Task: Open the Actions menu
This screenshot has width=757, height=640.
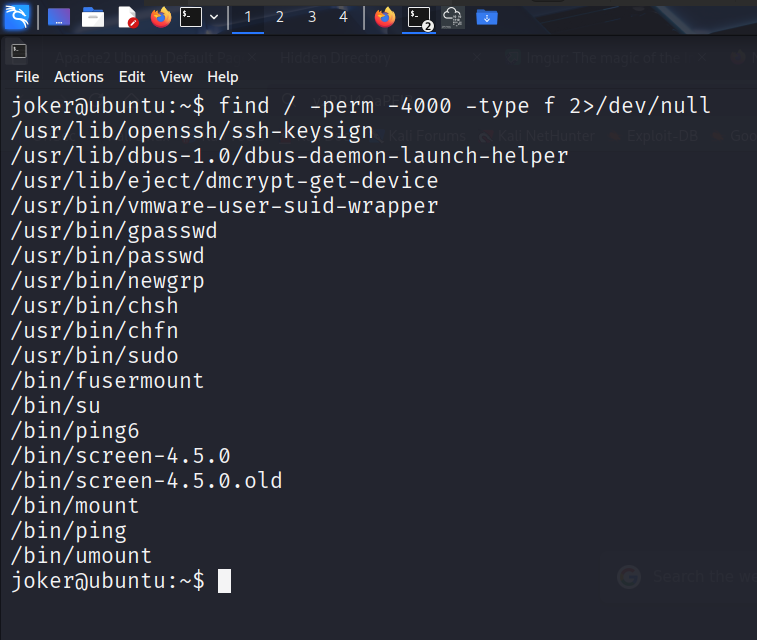Action: tap(79, 77)
